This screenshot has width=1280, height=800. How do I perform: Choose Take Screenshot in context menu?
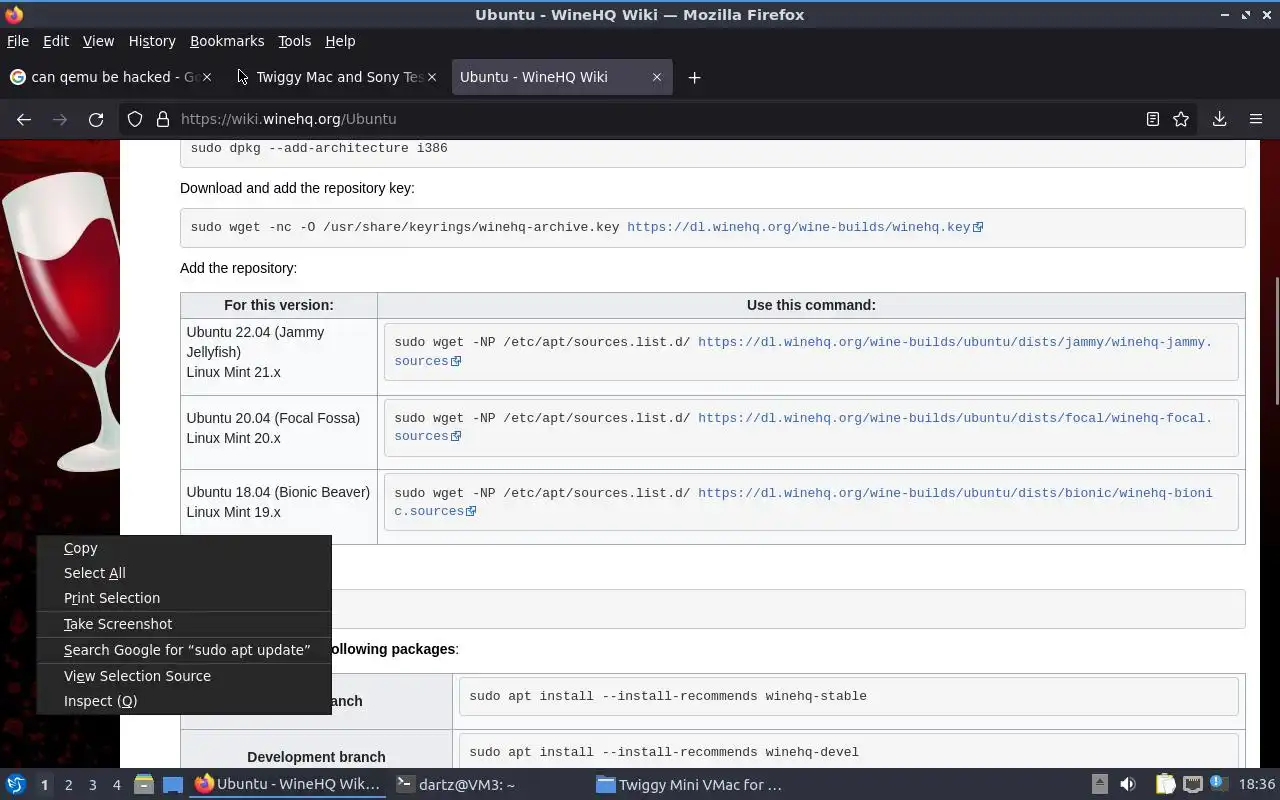point(184,624)
